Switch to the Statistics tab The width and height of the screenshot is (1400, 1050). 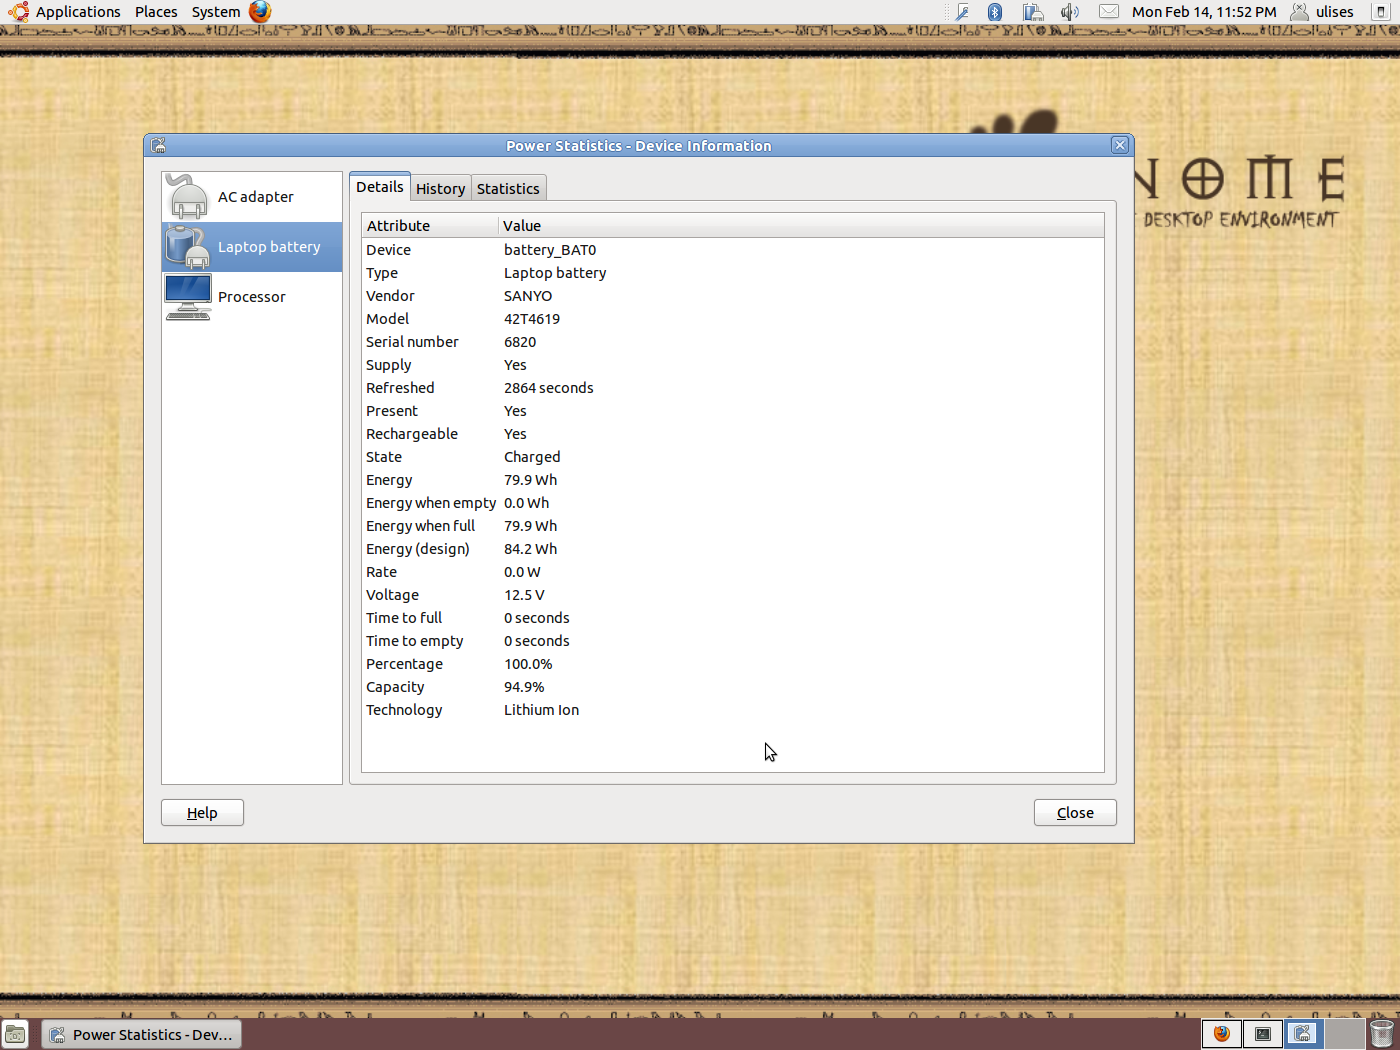(x=508, y=189)
